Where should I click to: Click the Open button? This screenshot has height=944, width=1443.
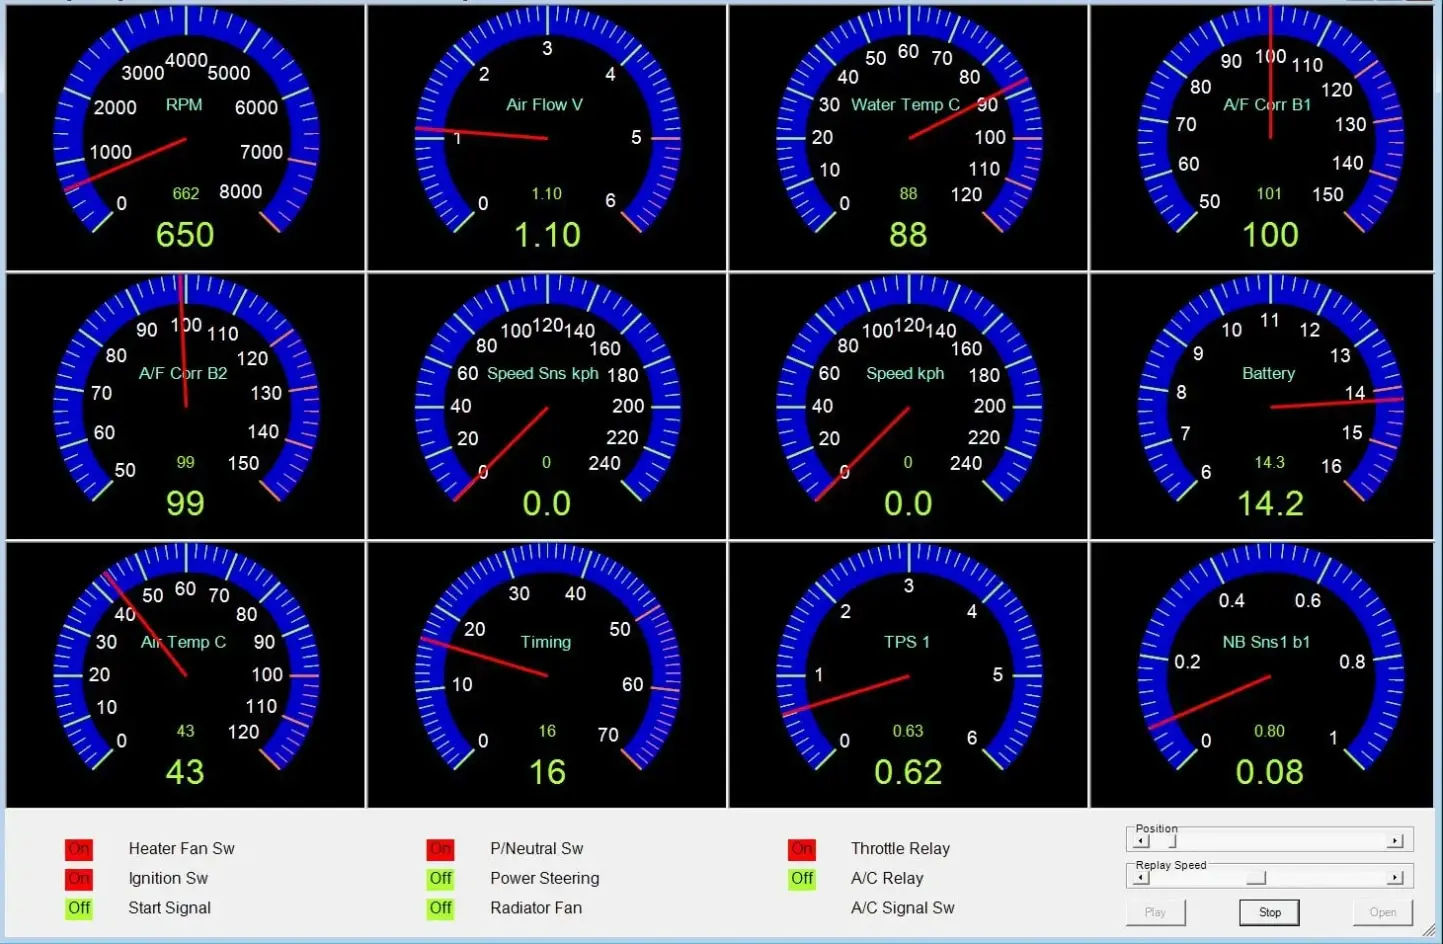(1383, 912)
